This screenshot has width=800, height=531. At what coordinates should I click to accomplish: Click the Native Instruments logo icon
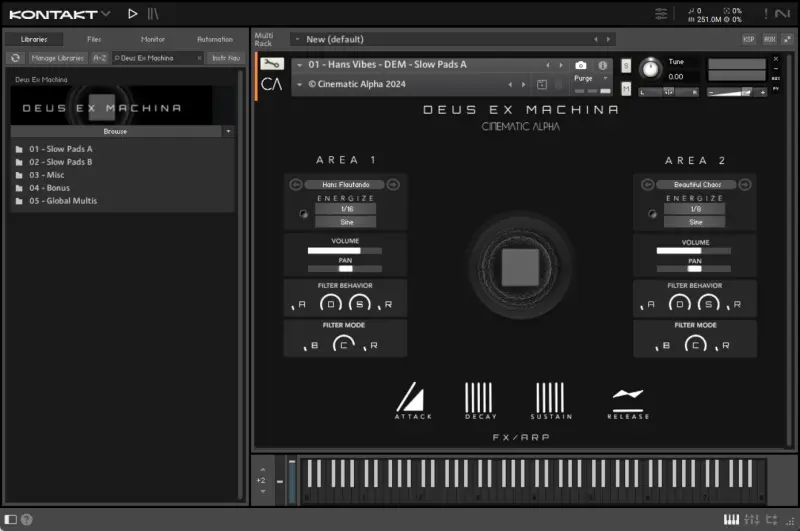(x=783, y=14)
